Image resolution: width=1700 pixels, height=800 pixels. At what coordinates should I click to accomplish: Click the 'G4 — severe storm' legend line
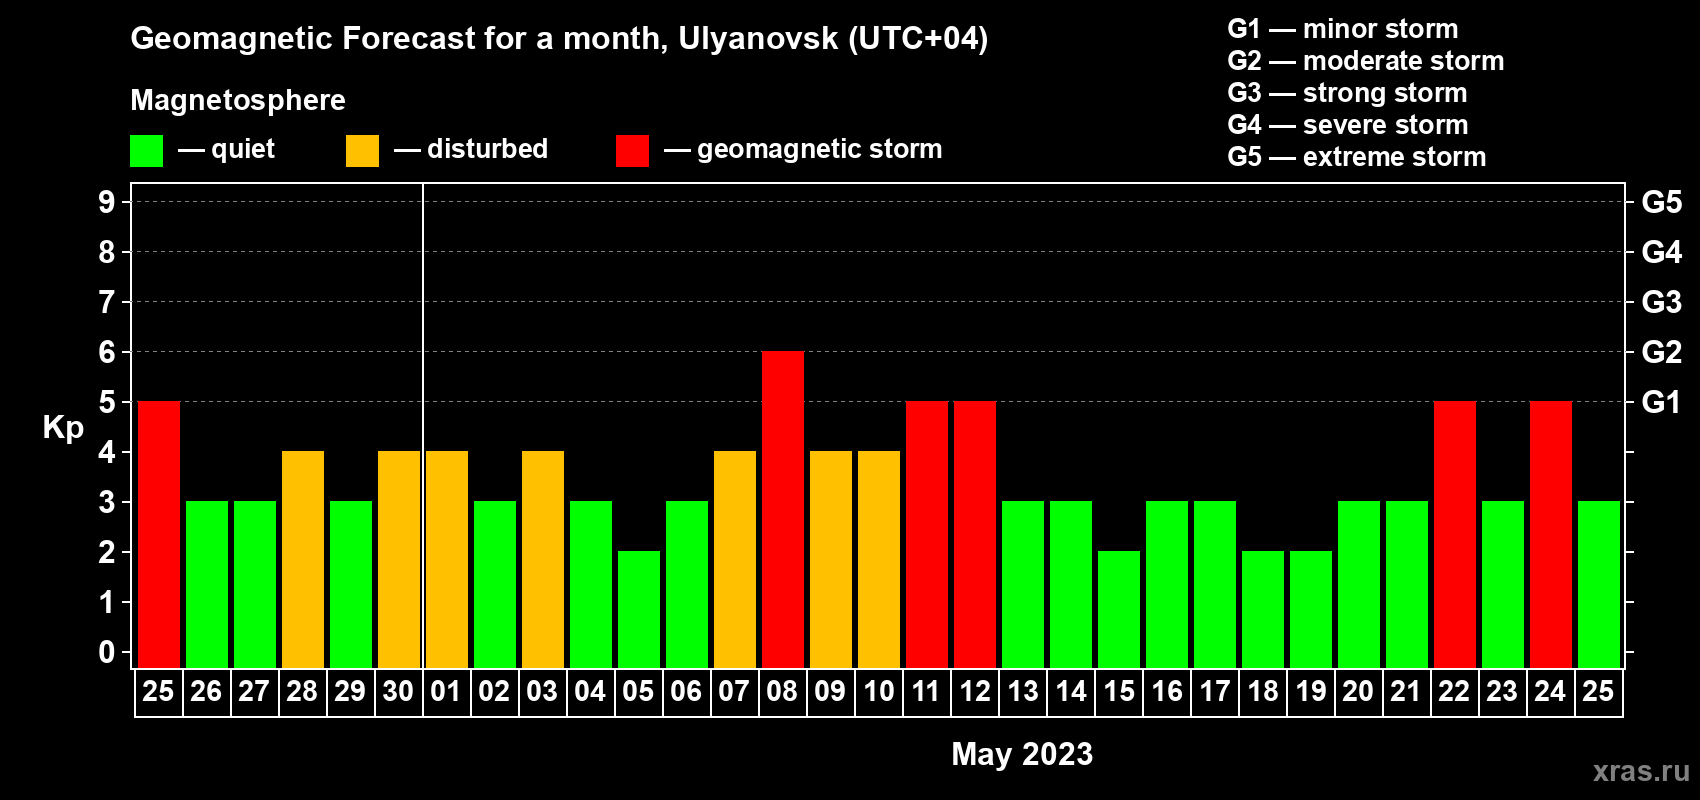click(1348, 125)
